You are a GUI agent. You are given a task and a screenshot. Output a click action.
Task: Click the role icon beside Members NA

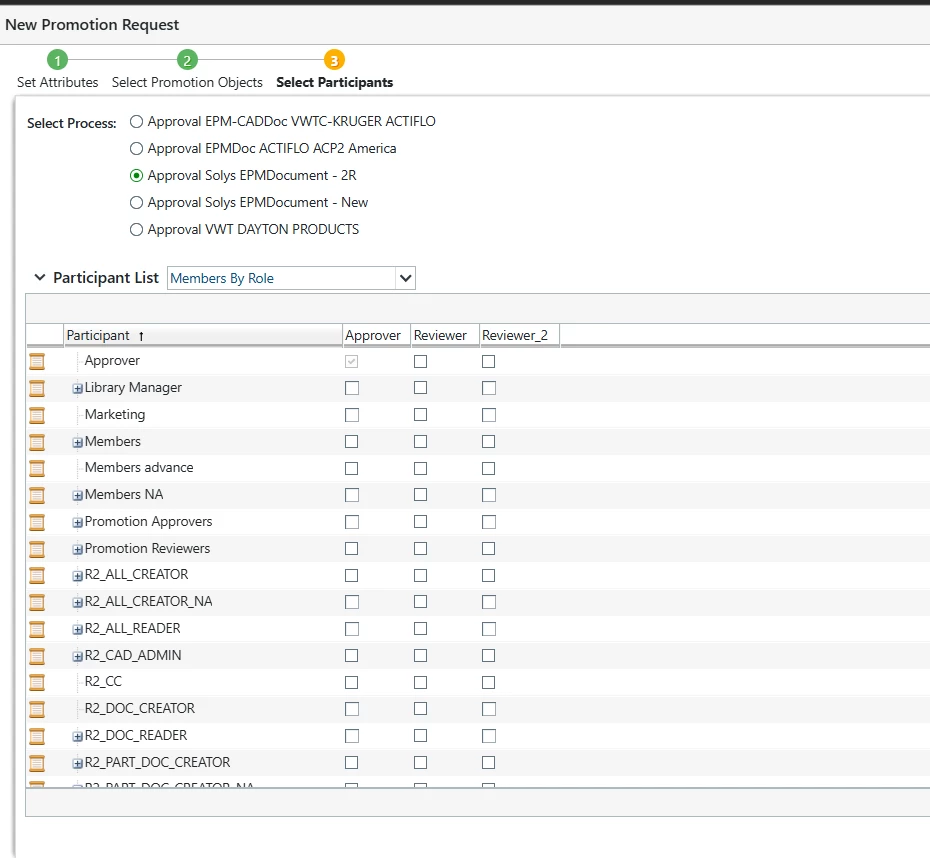[x=37, y=495]
